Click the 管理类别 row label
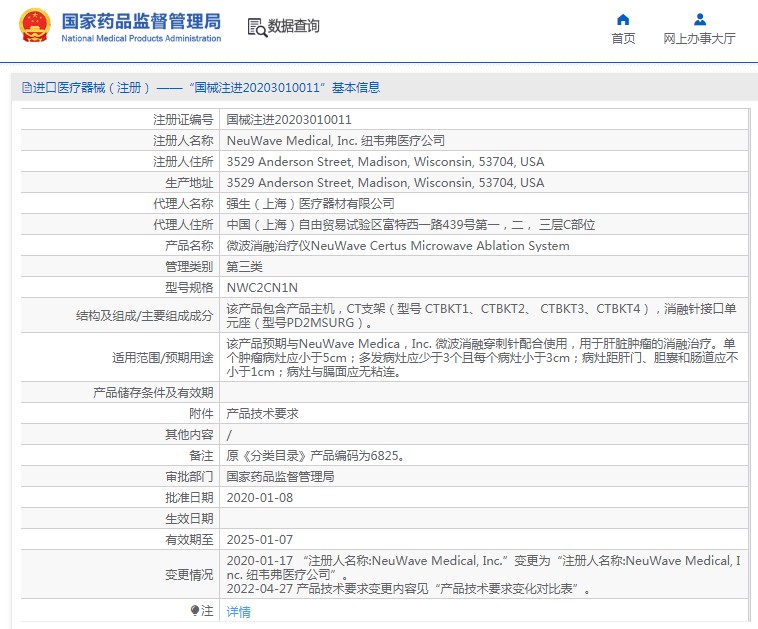The image size is (758, 629). [189, 267]
